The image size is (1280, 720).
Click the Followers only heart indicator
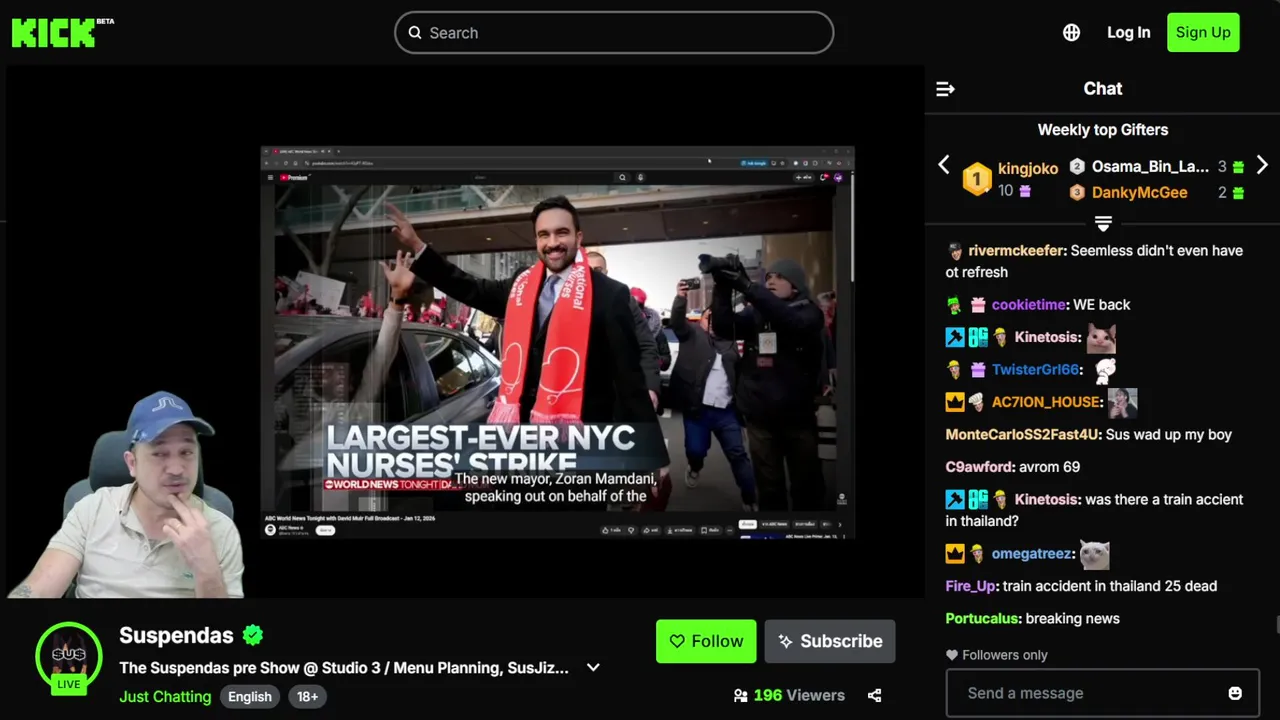click(952, 655)
